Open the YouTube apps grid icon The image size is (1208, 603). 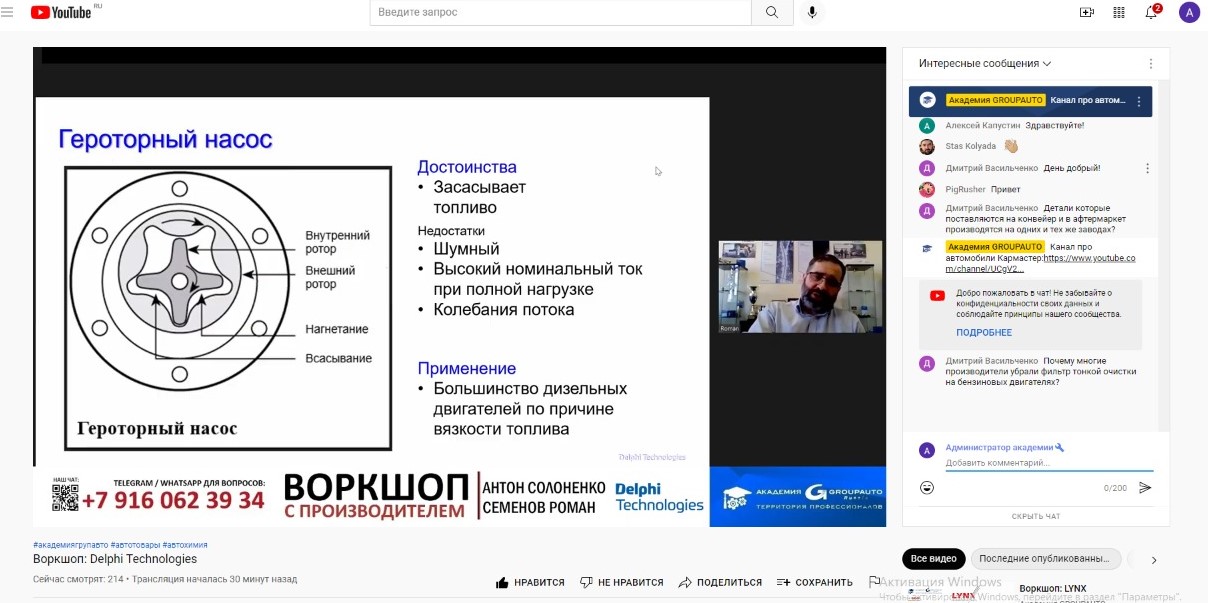tap(1119, 12)
